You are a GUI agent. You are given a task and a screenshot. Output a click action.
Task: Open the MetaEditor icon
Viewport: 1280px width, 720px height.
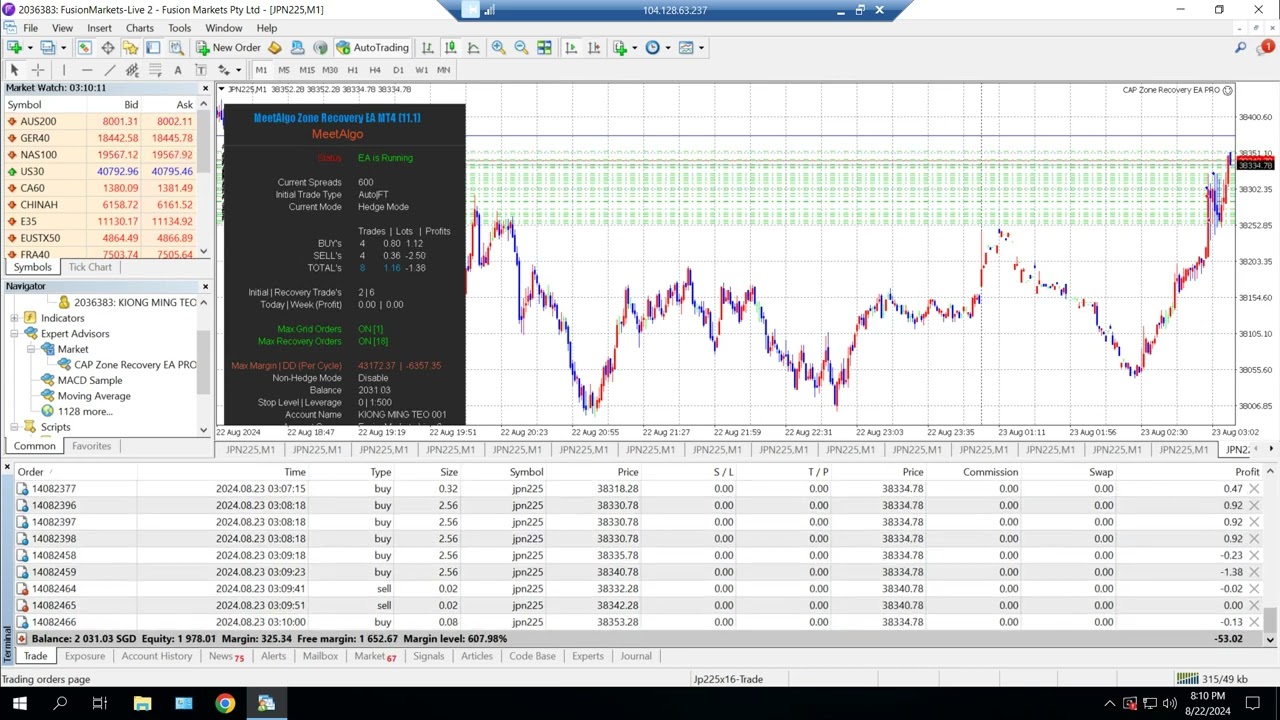pyautogui.click(x=275, y=47)
